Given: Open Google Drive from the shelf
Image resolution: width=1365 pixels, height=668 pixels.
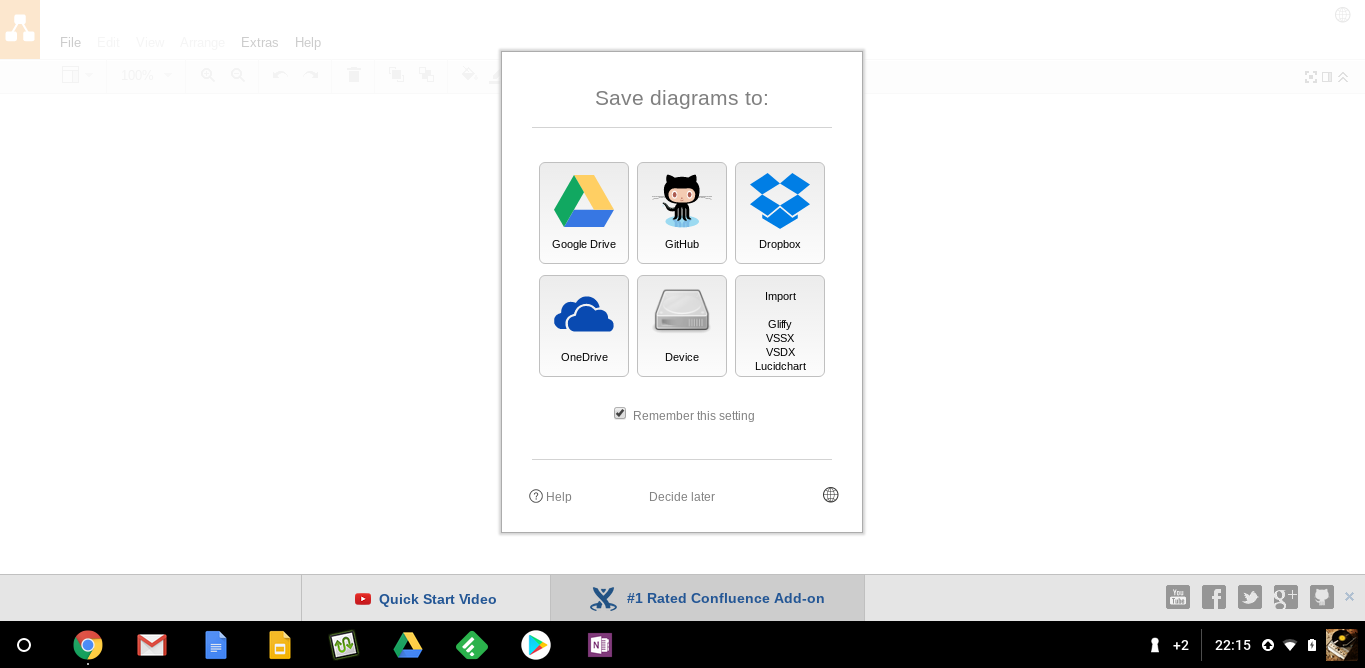Looking at the screenshot, I should click(x=408, y=645).
